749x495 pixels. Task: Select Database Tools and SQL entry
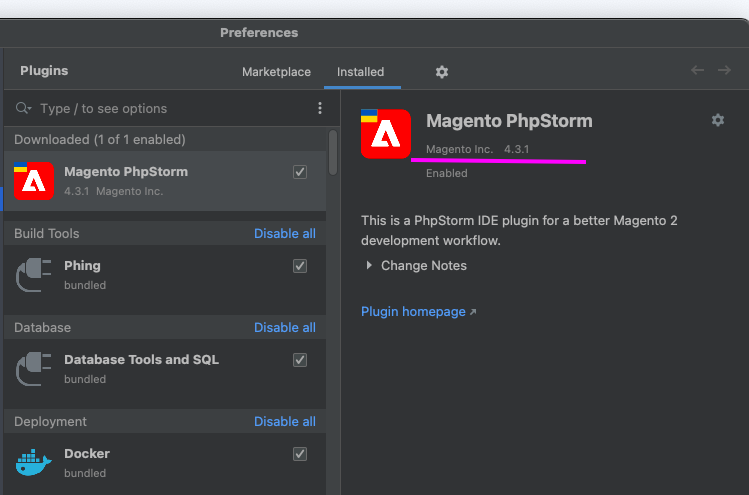pyautogui.click(x=165, y=369)
